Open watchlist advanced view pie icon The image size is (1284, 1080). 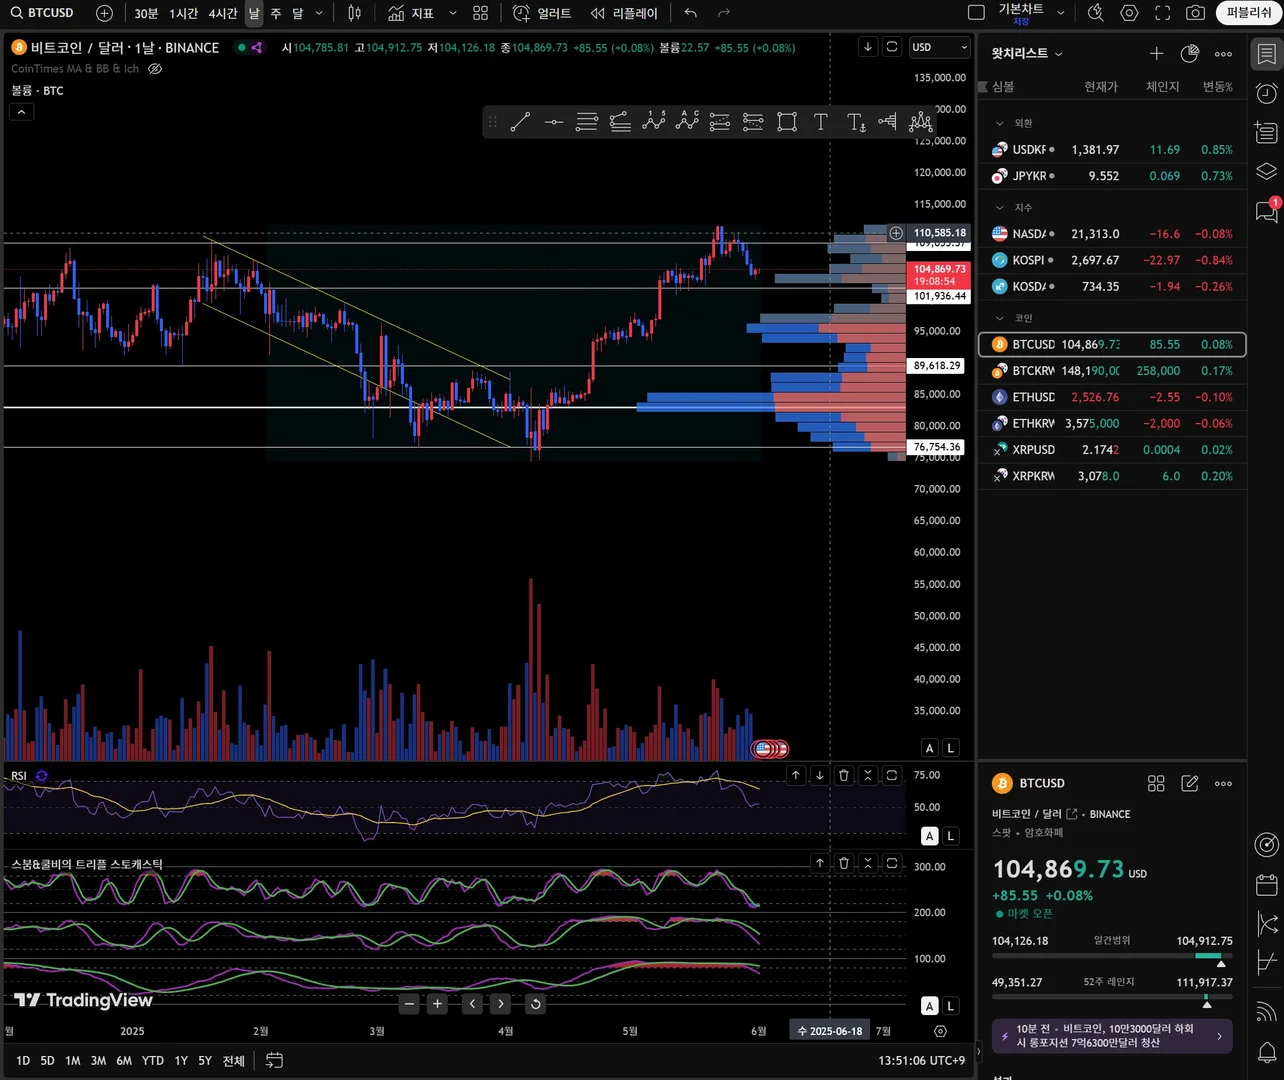click(1189, 54)
